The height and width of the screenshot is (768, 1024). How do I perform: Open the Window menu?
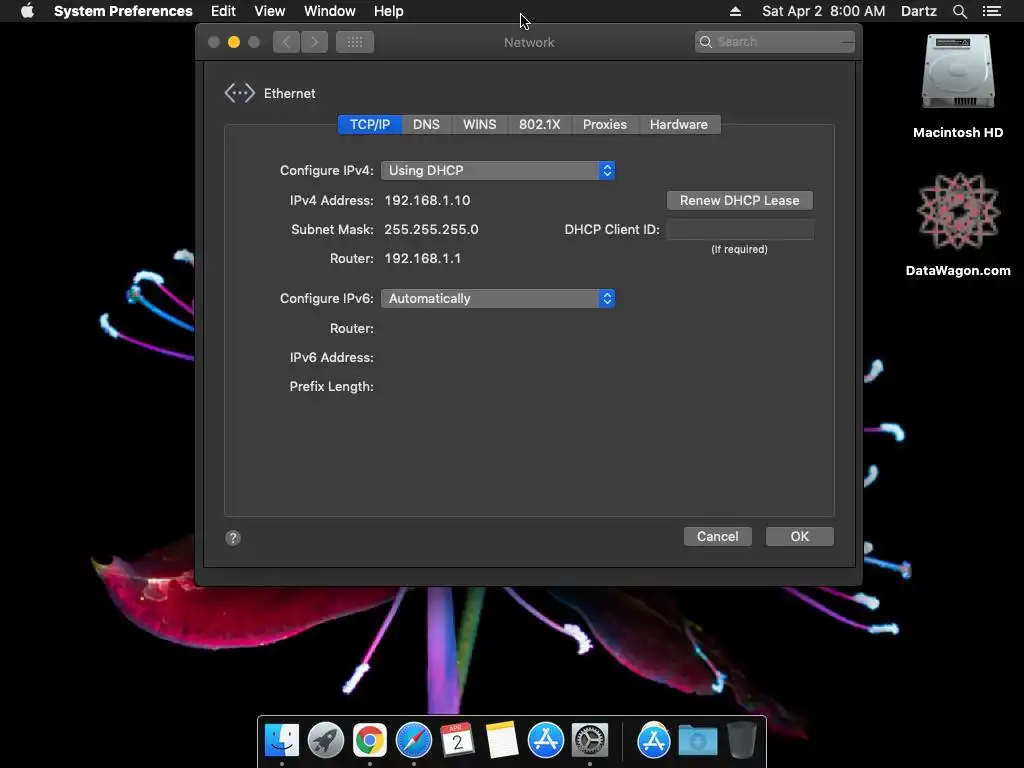330,11
